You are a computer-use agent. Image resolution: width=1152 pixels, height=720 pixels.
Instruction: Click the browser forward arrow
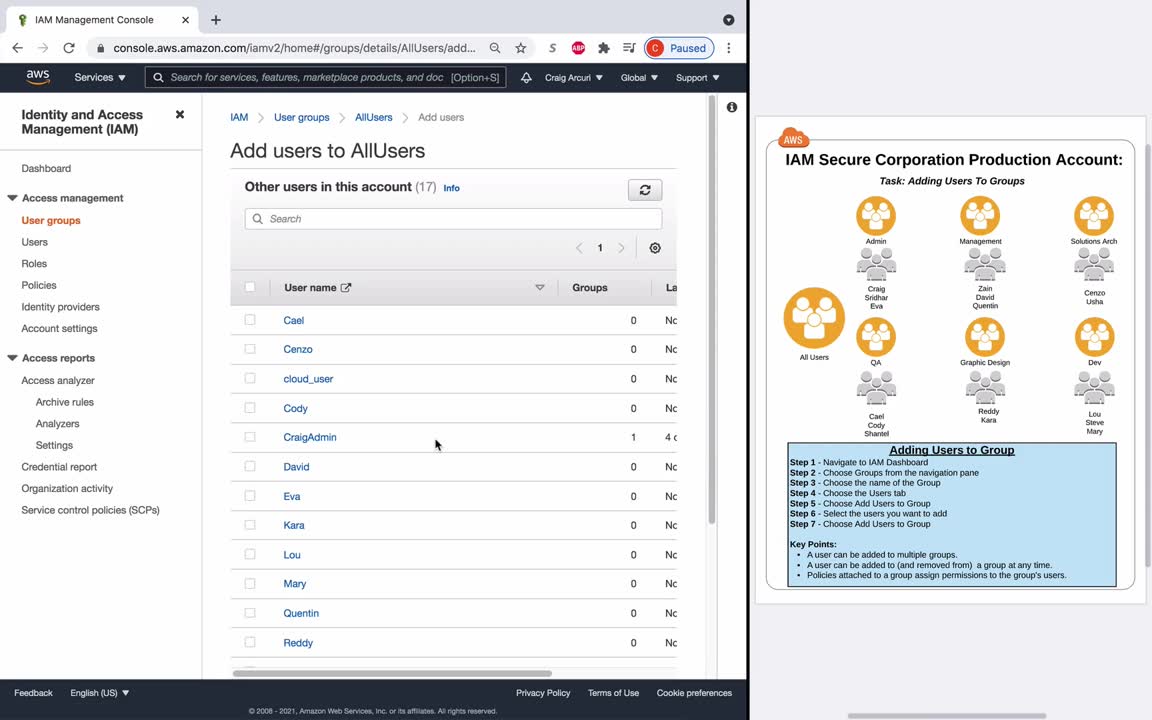tap(43, 48)
